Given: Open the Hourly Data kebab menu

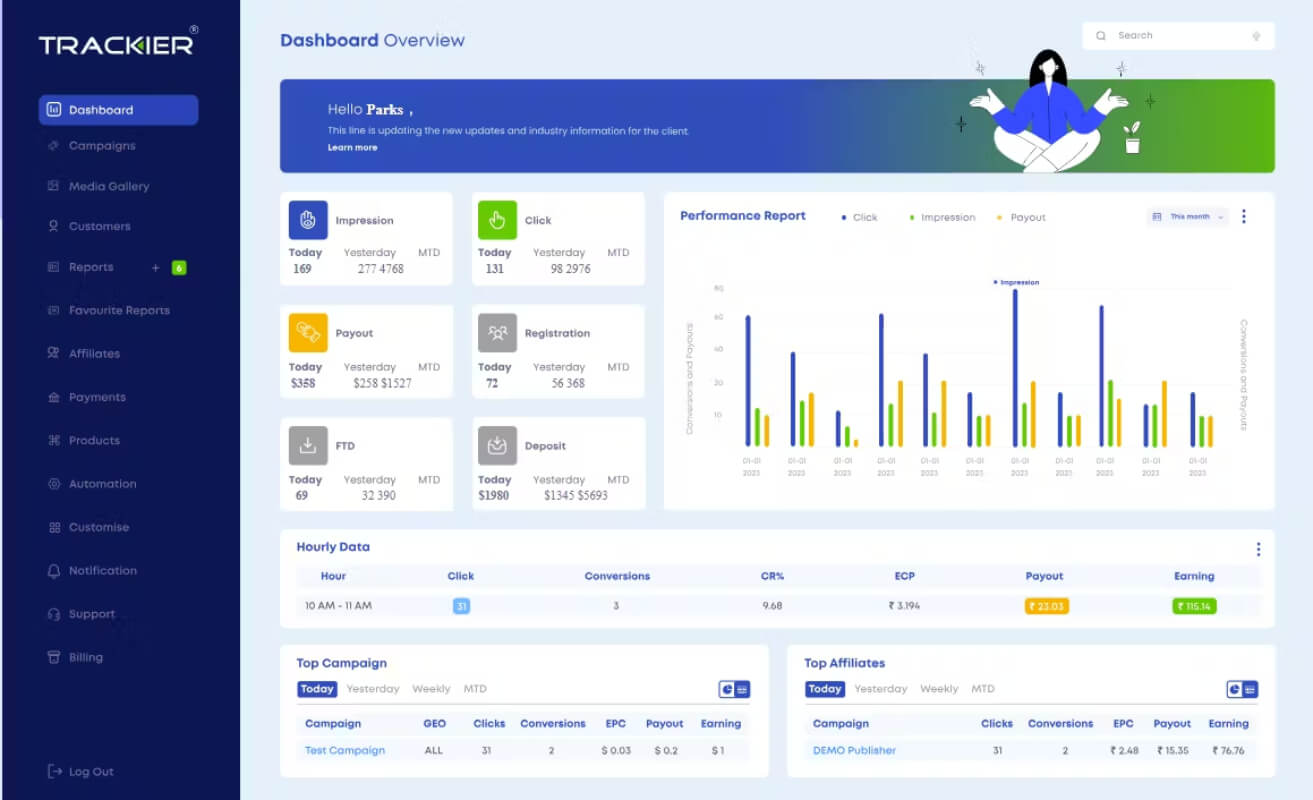Looking at the screenshot, I should 1258,549.
